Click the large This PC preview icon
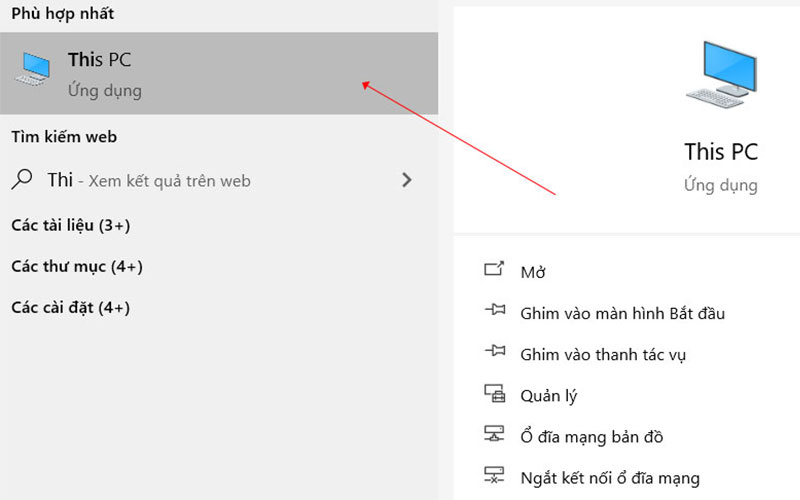 click(x=721, y=74)
